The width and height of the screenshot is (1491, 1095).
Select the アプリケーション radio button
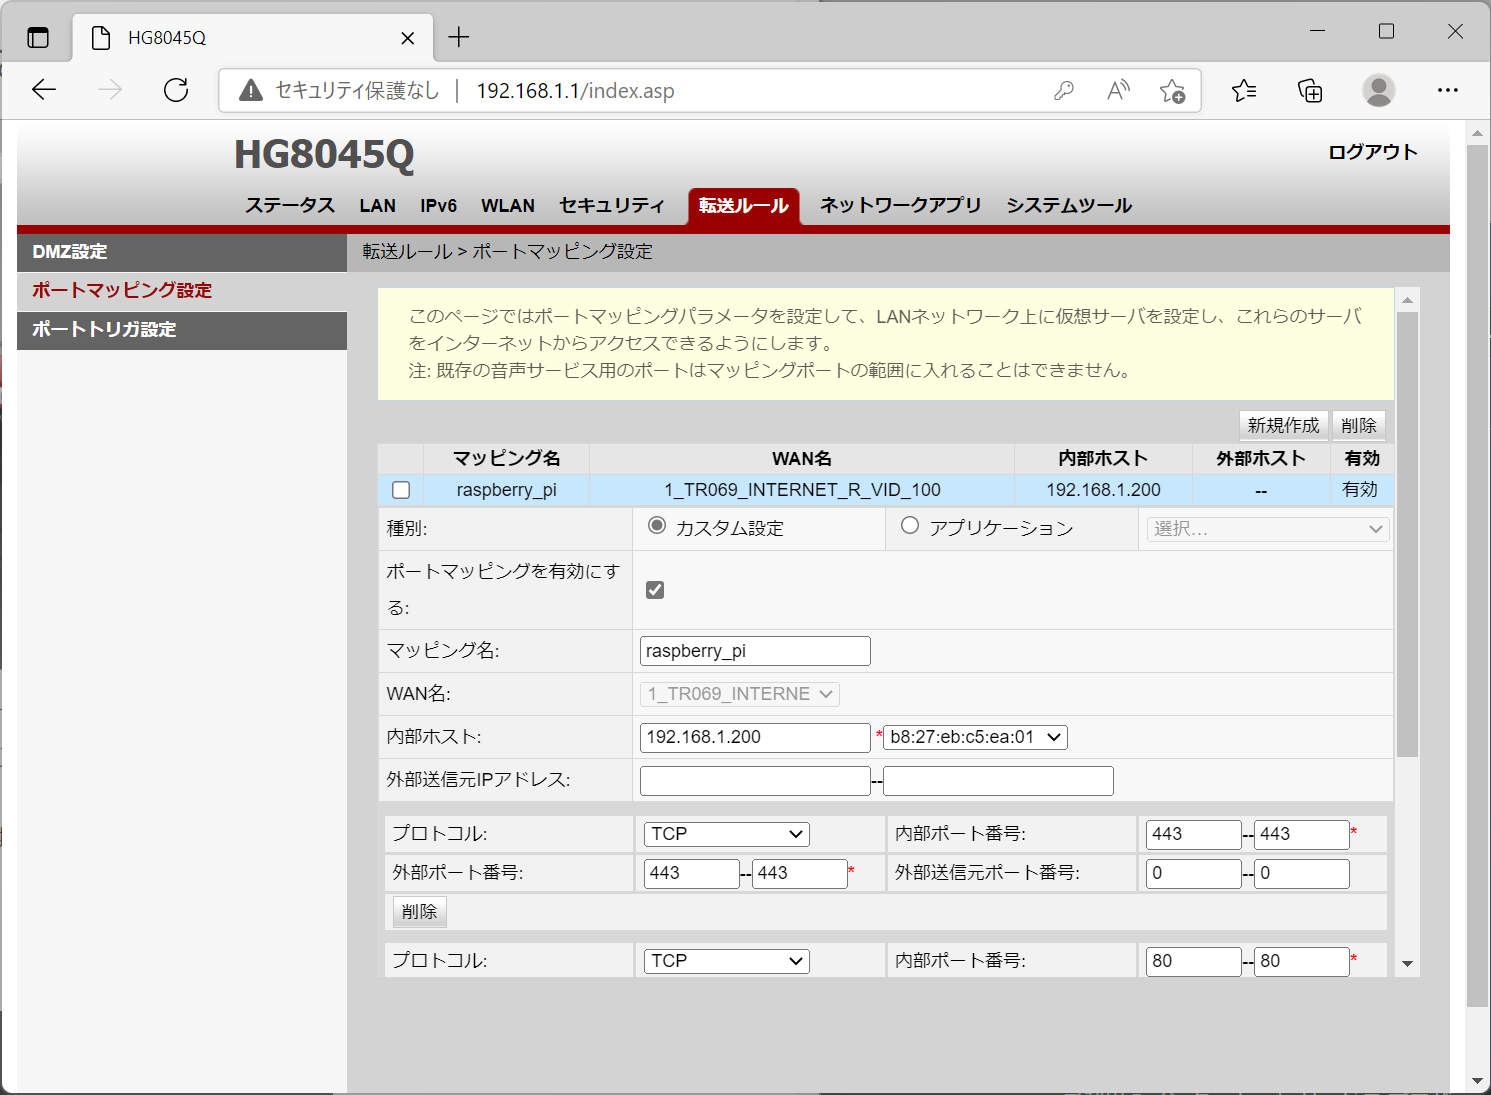click(x=910, y=526)
